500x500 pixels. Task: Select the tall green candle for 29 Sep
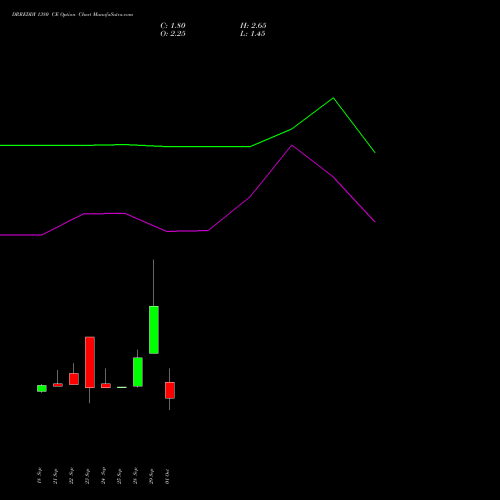click(x=154, y=330)
